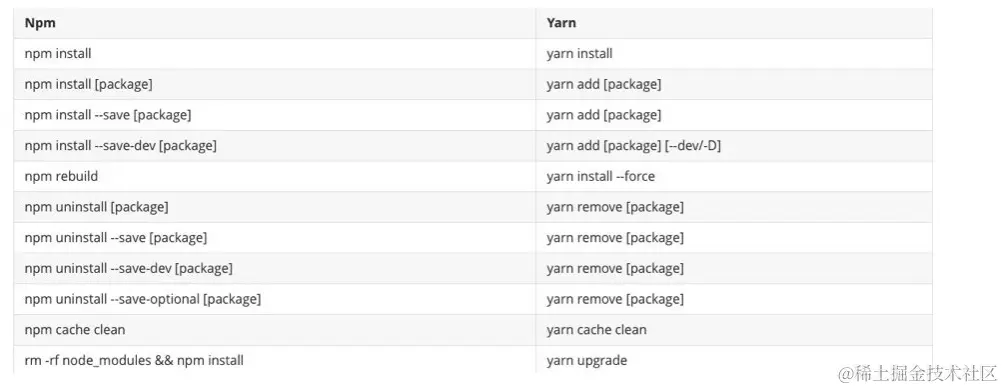Select 'npm uninstall --save-dev [package]' cell
Screen dimensions: 1004x390
click(x=274, y=268)
